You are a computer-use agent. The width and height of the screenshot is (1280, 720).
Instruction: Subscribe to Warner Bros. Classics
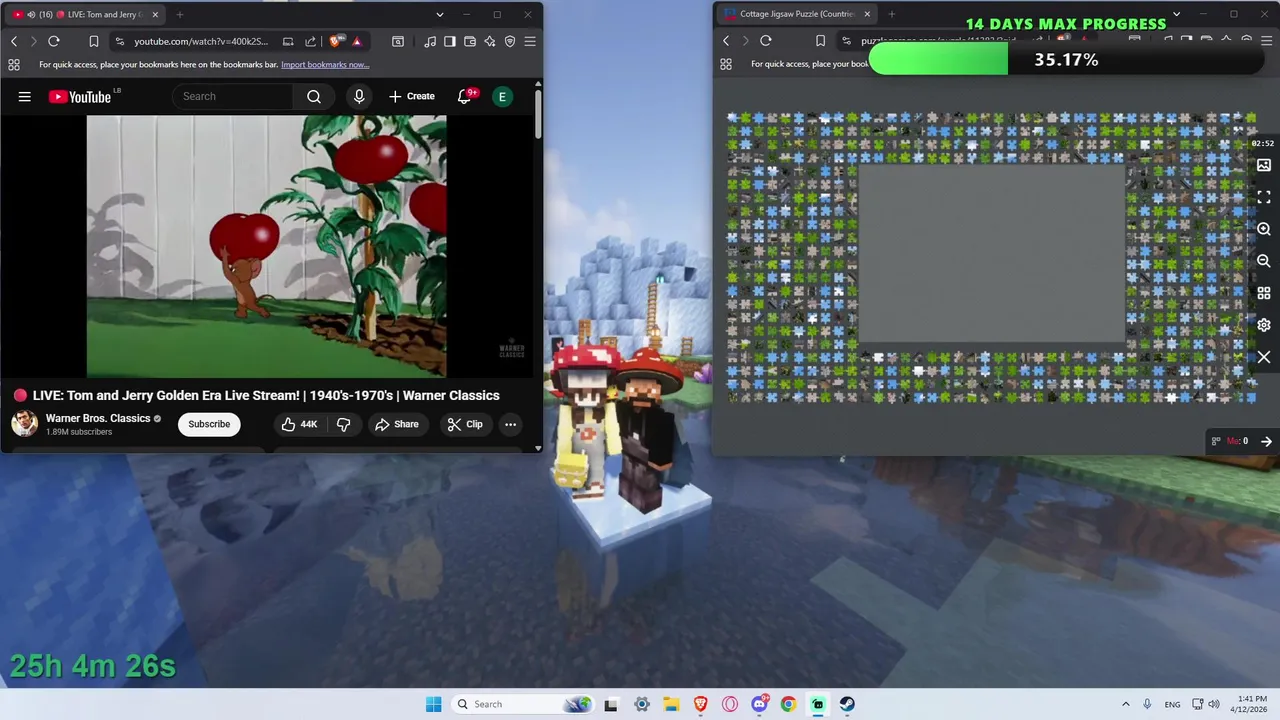click(x=209, y=424)
